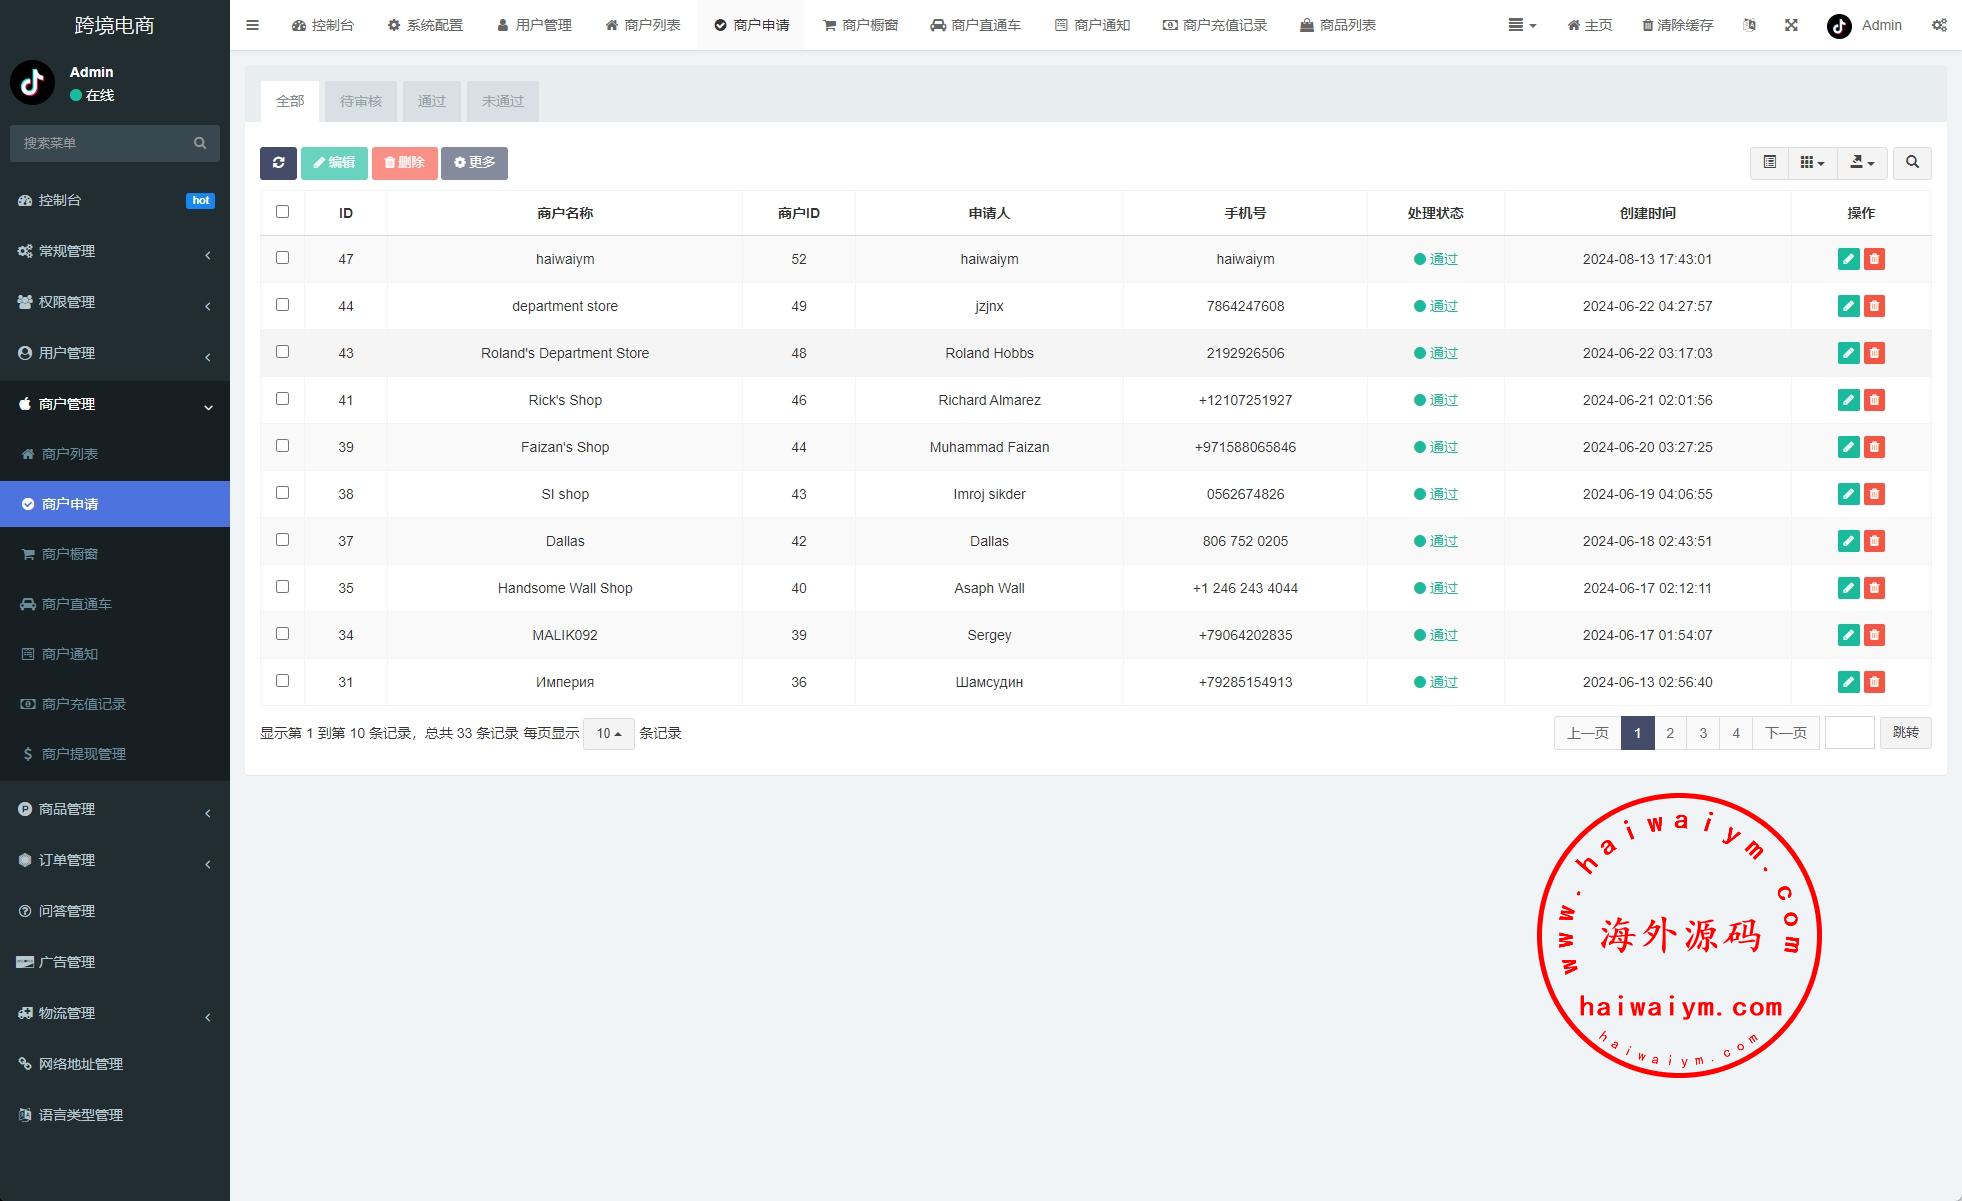This screenshot has width=1962, height=1201.
Task: Click the page jump input field
Action: (1849, 733)
